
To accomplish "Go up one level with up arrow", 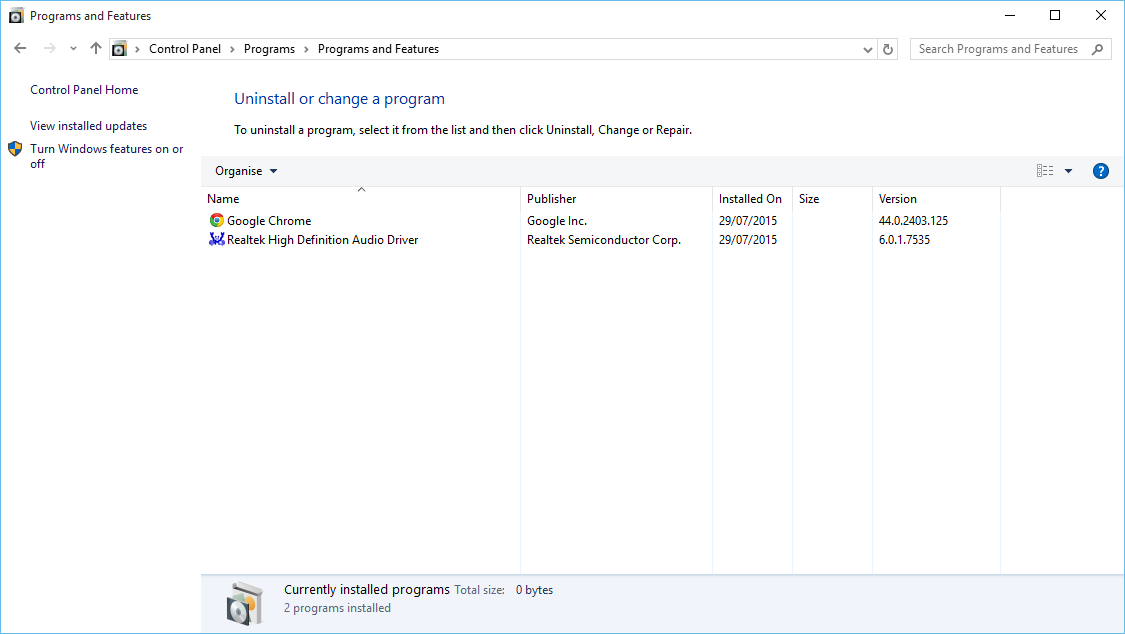I will [96, 48].
